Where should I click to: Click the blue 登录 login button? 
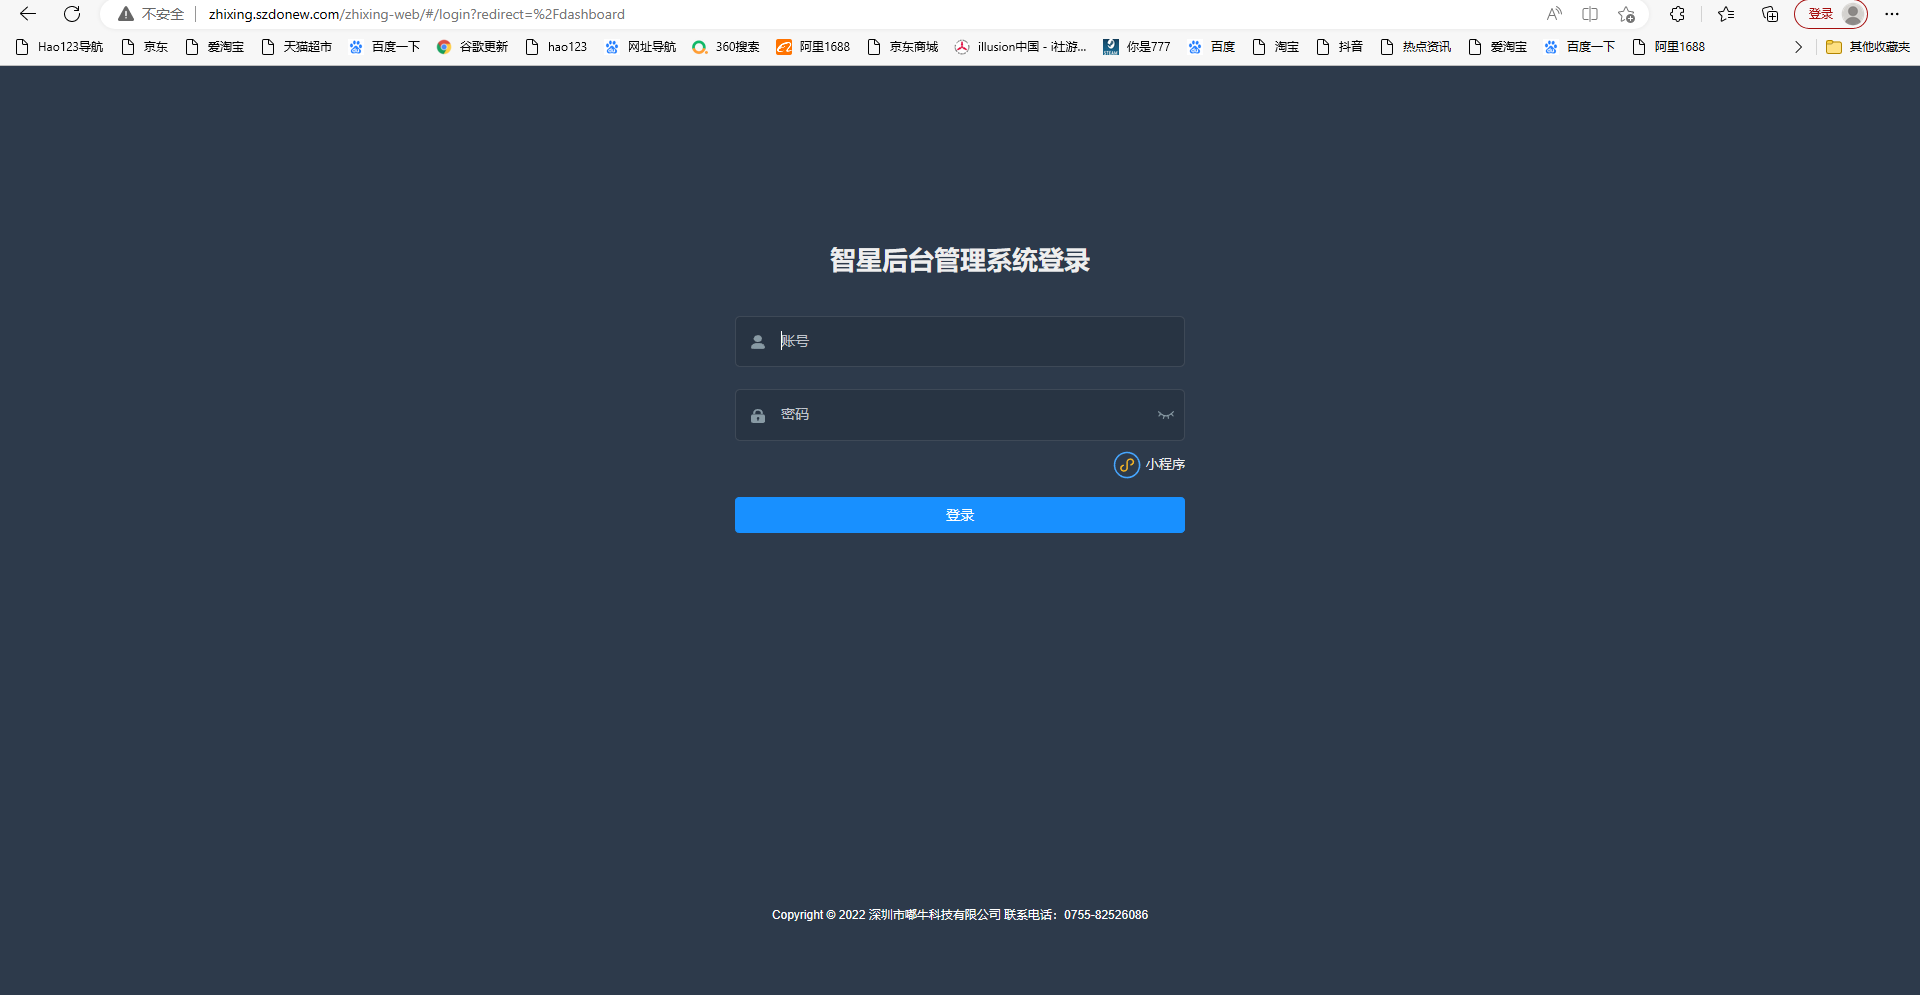click(960, 515)
